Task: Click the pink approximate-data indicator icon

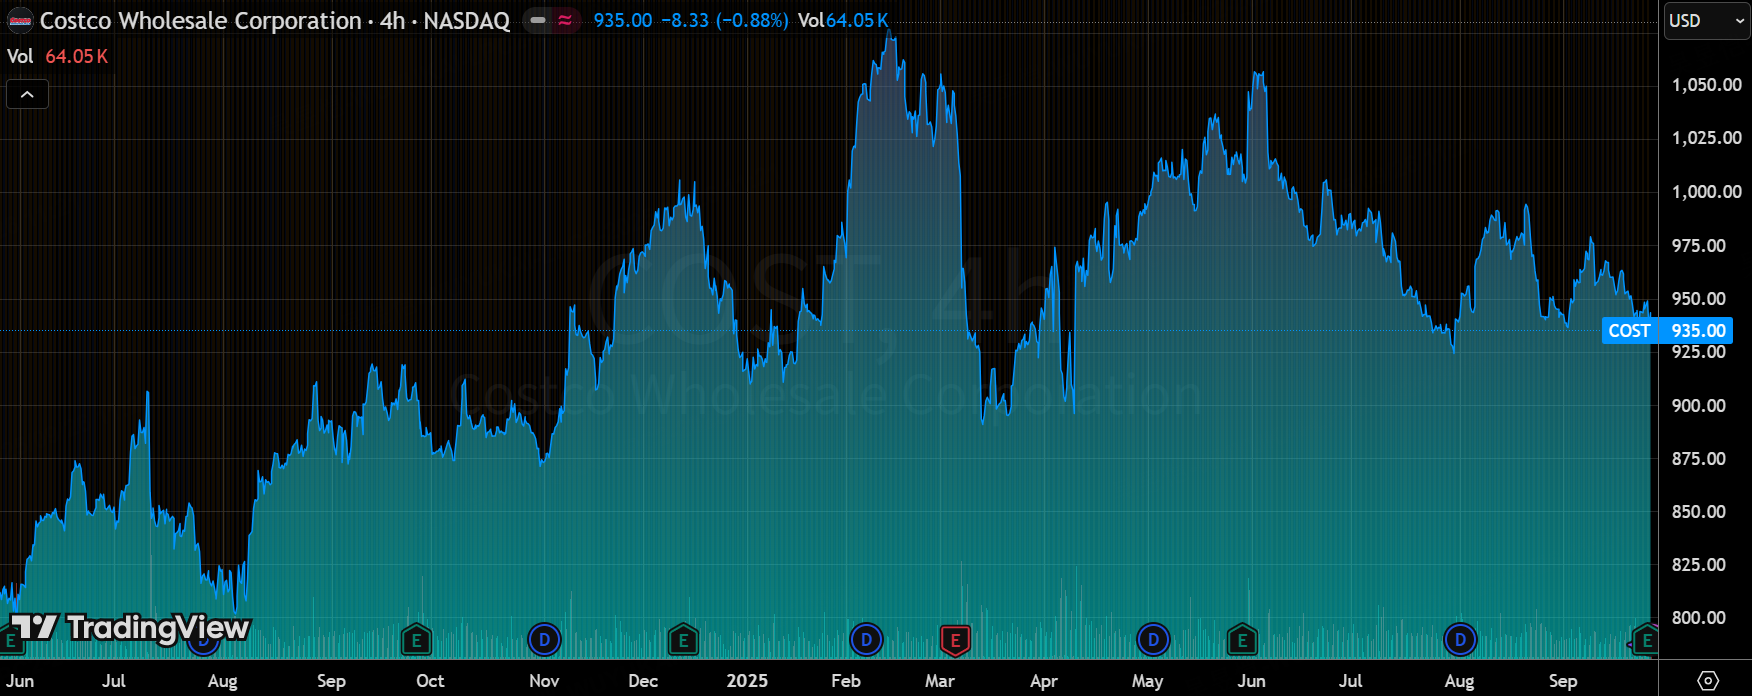Action: tap(566, 20)
